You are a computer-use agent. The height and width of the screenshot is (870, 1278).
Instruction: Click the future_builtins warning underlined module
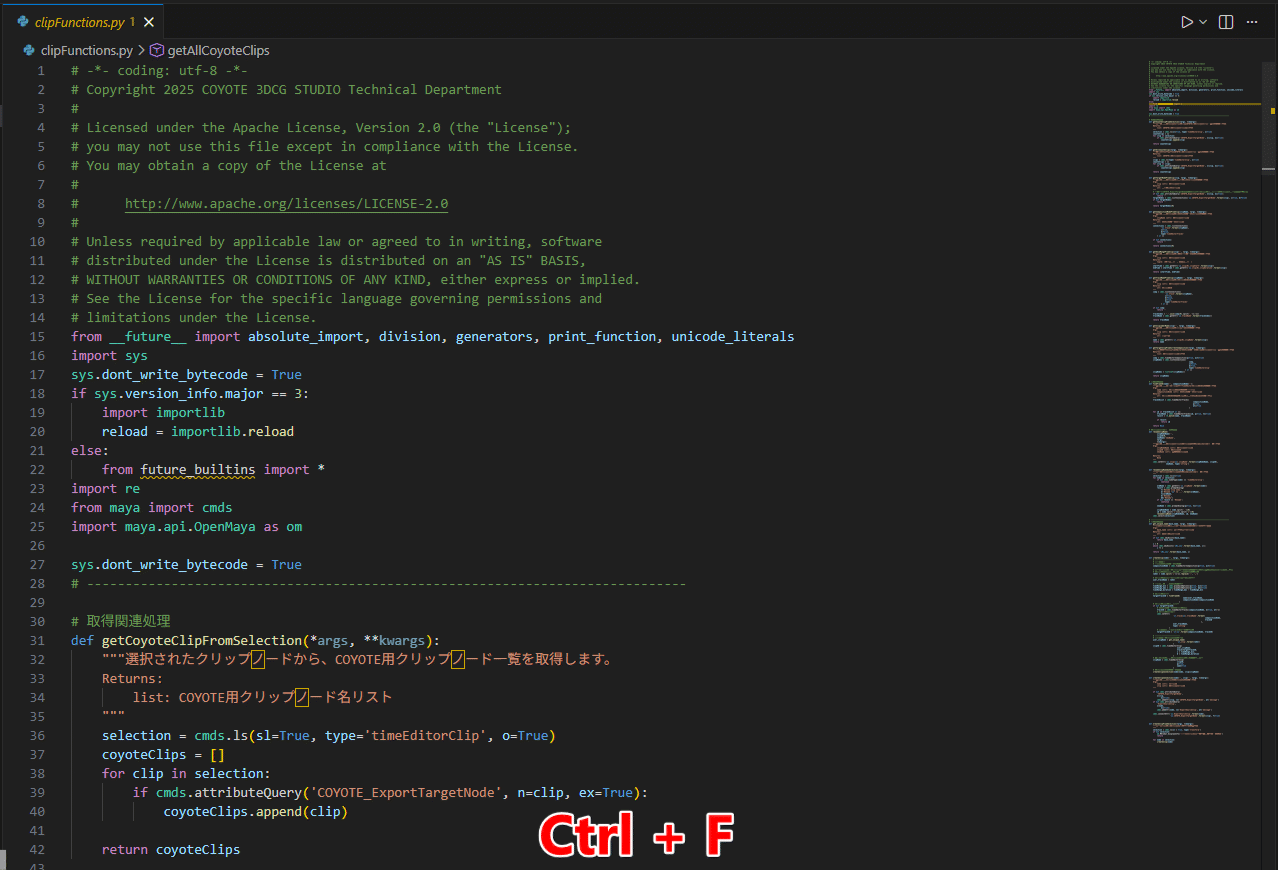click(x=197, y=470)
